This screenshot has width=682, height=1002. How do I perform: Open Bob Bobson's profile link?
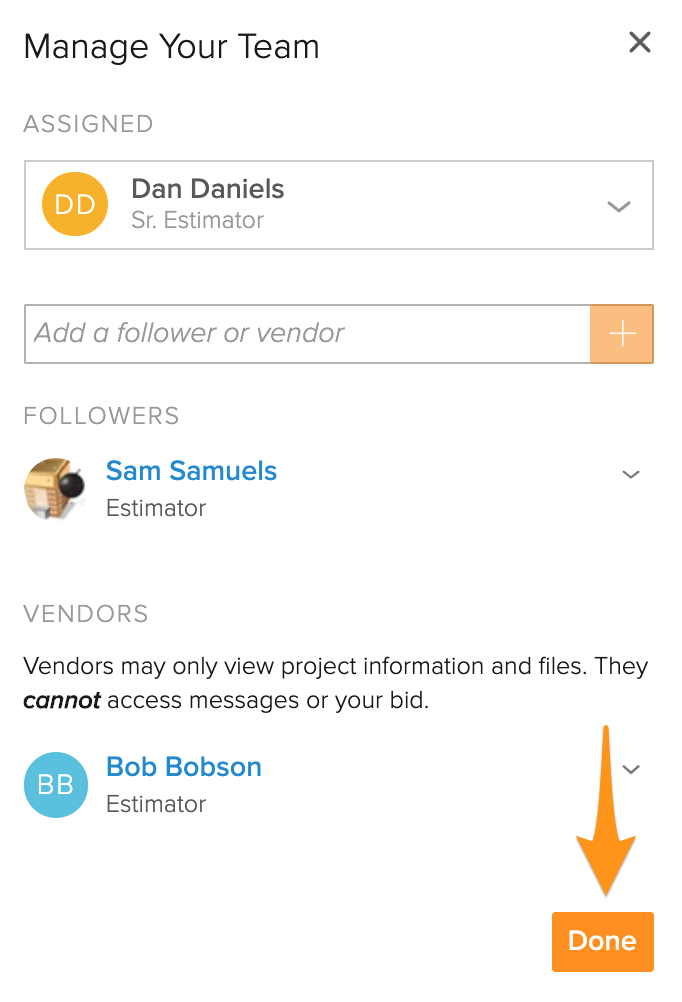(x=184, y=767)
